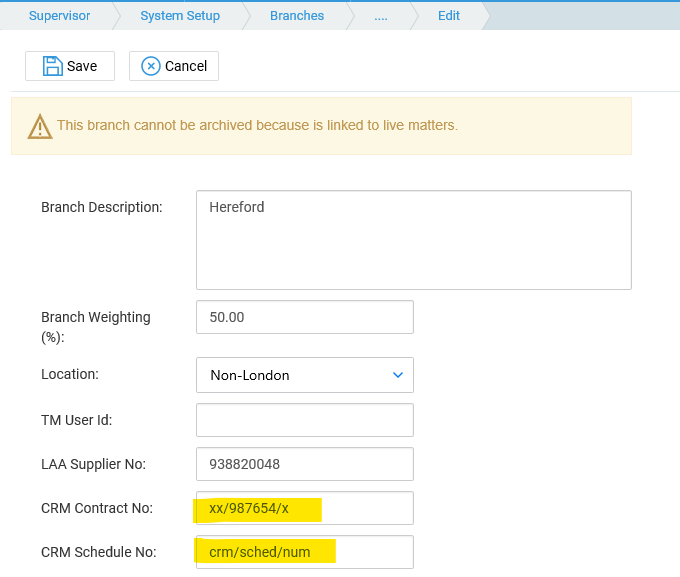The width and height of the screenshot is (680, 577).
Task: Select the Edit breadcrumb item
Action: pos(449,16)
